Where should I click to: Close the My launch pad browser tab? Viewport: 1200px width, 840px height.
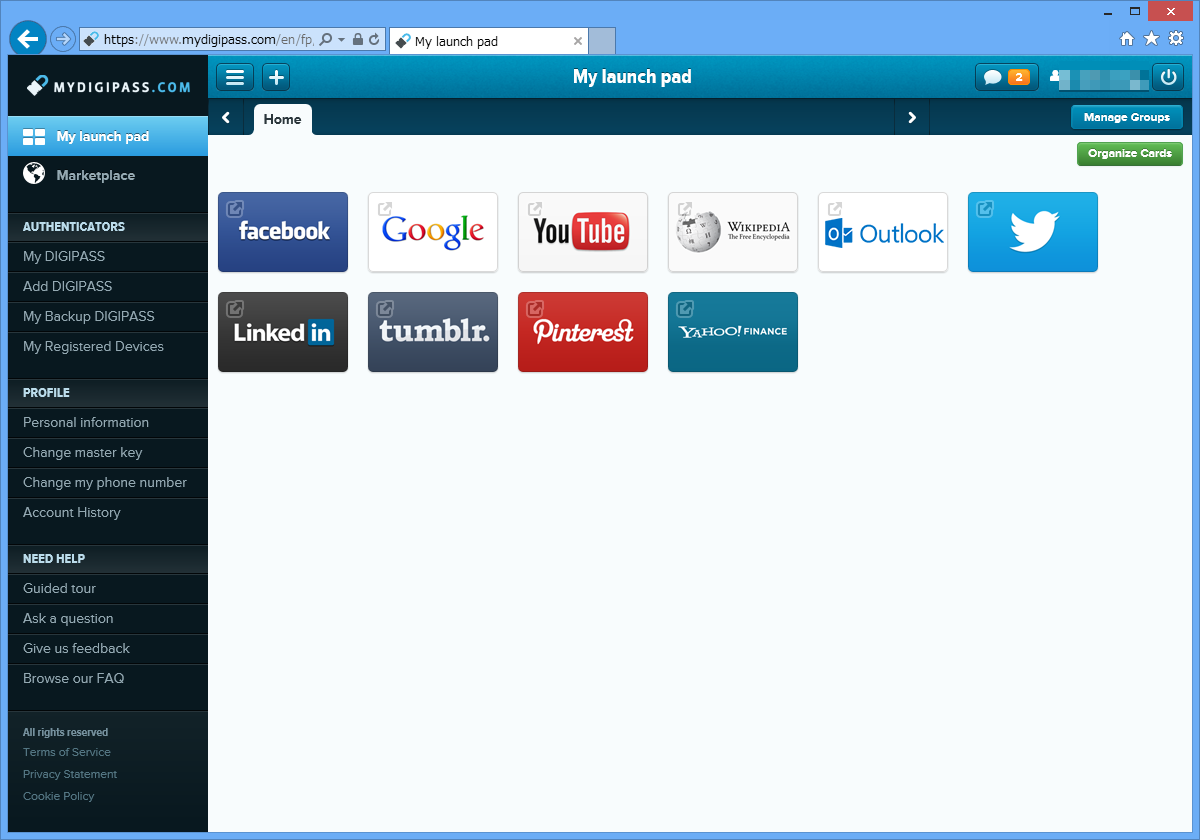click(577, 41)
